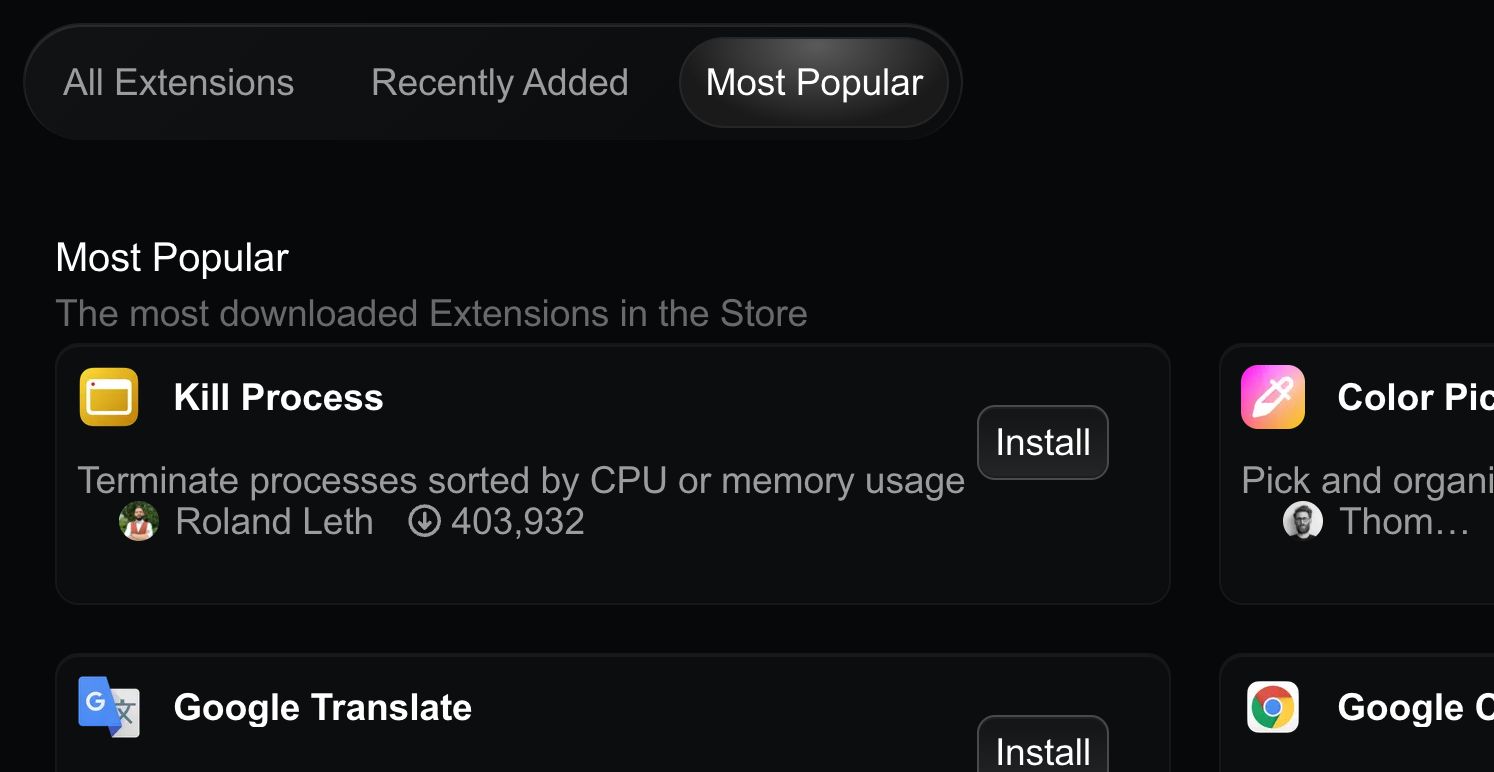Switch to the All Extensions tab
This screenshot has height=772, width=1494.
[x=178, y=82]
